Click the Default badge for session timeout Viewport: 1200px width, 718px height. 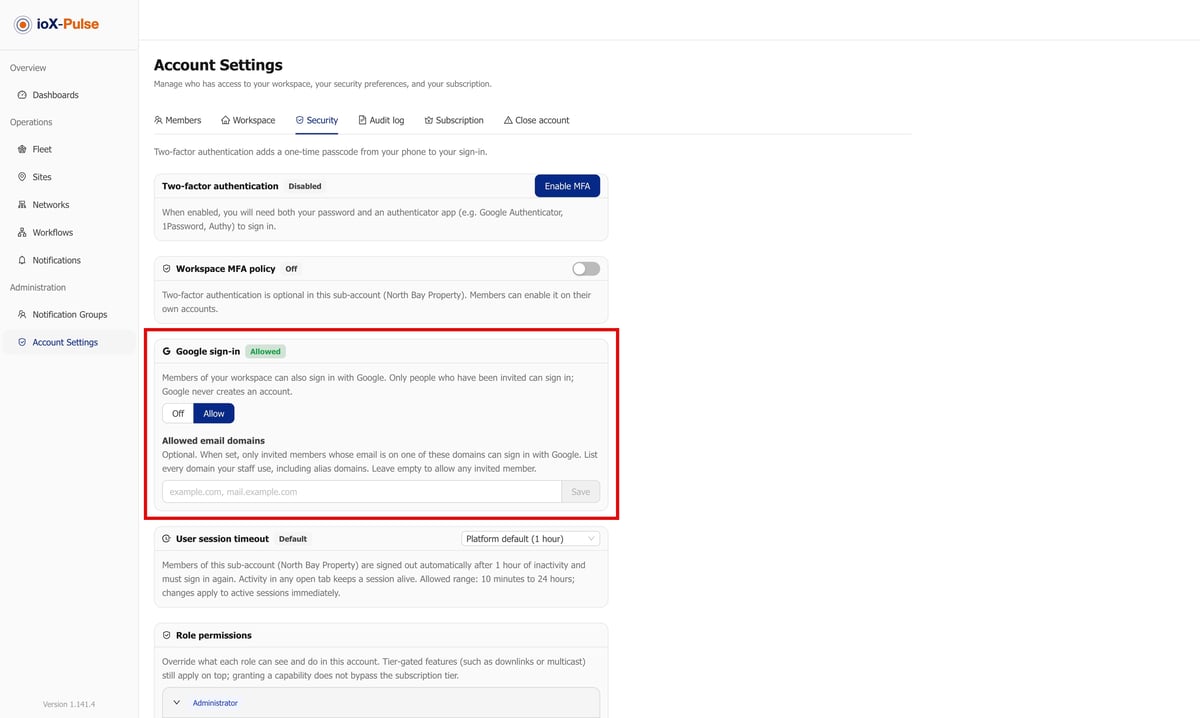click(292, 538)
